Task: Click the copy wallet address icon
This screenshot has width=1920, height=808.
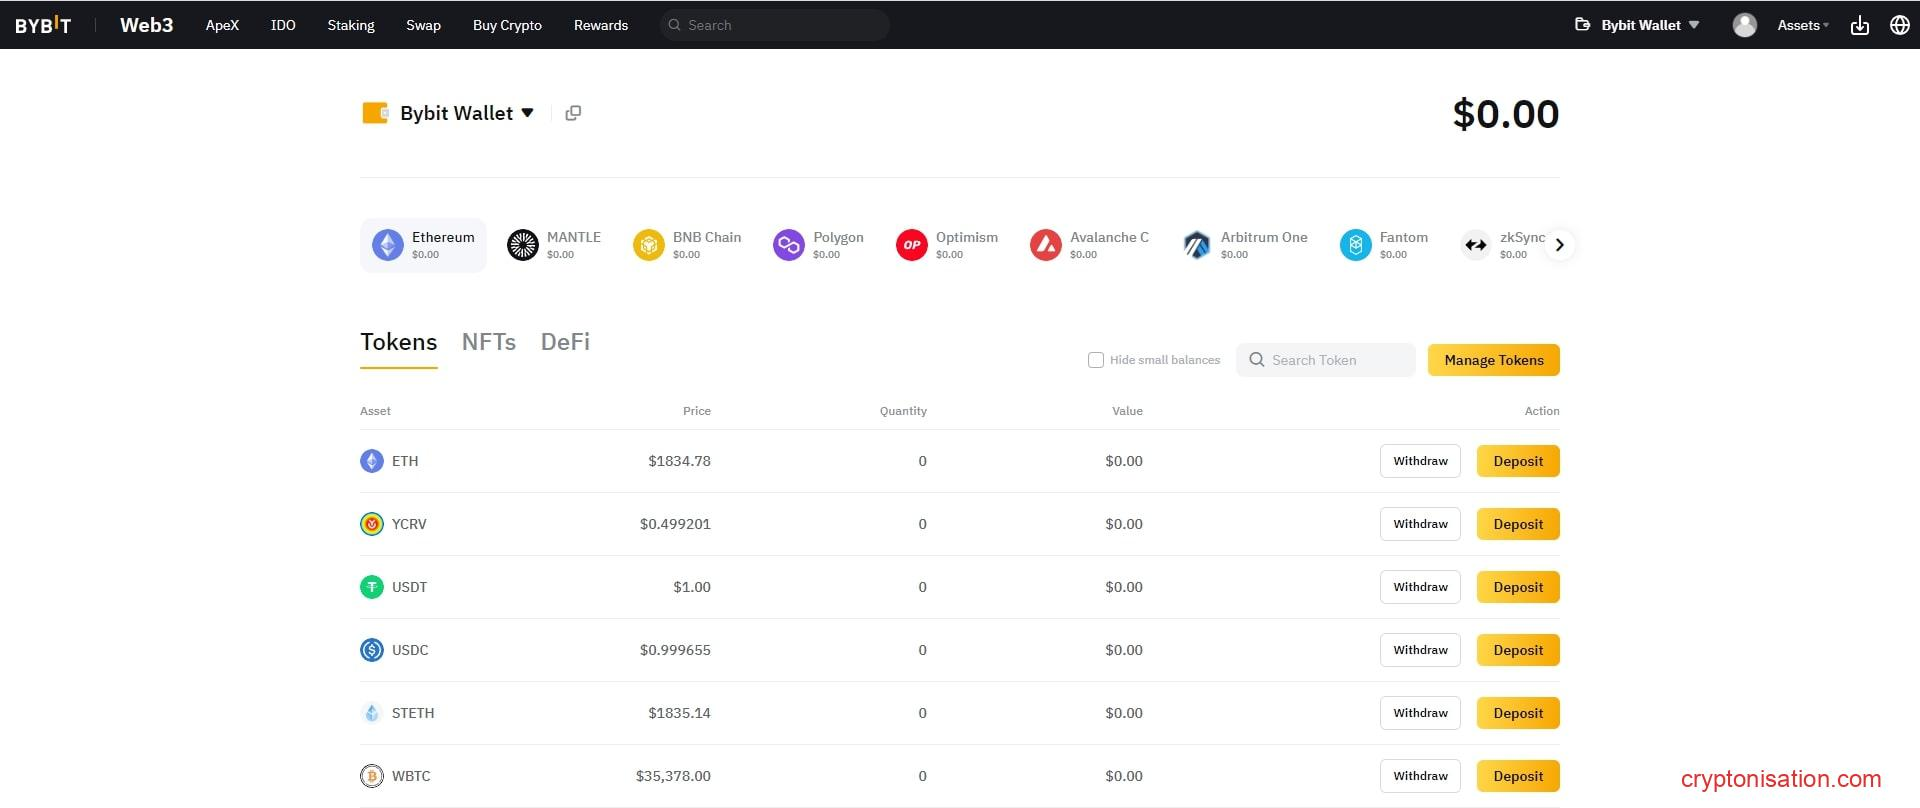Action: 573,113
